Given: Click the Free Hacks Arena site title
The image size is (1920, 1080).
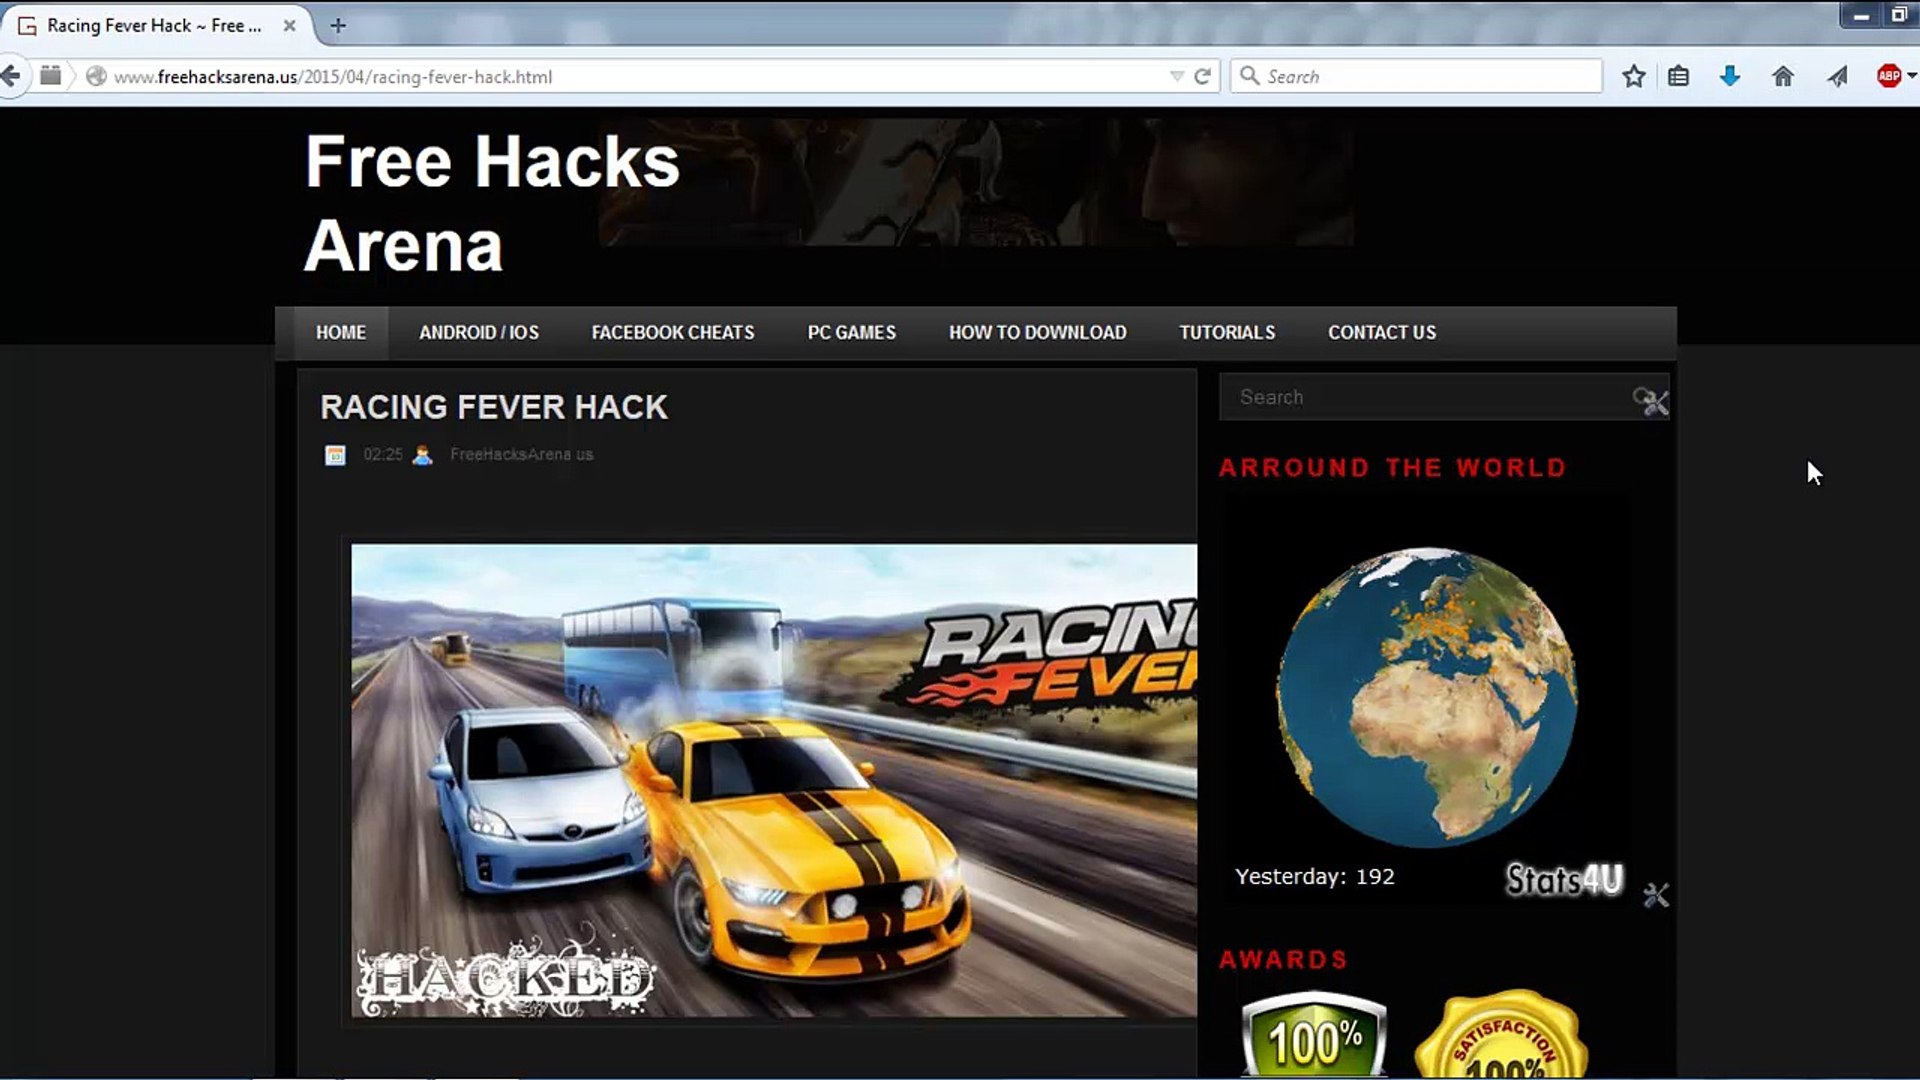Looking at the screenshot, I should (492, 203).
